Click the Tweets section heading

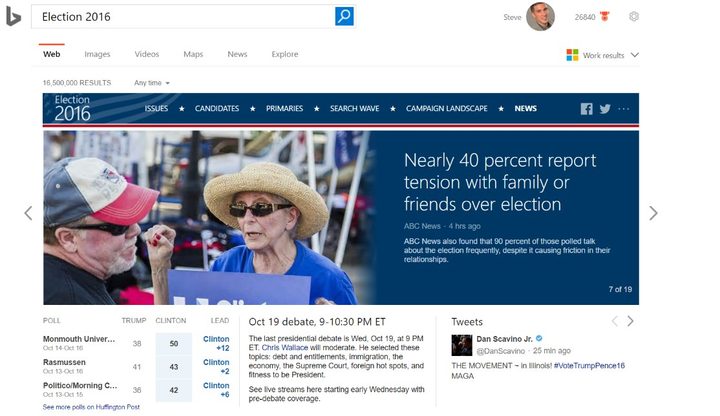pyautogui.click(x=467, y=322)
